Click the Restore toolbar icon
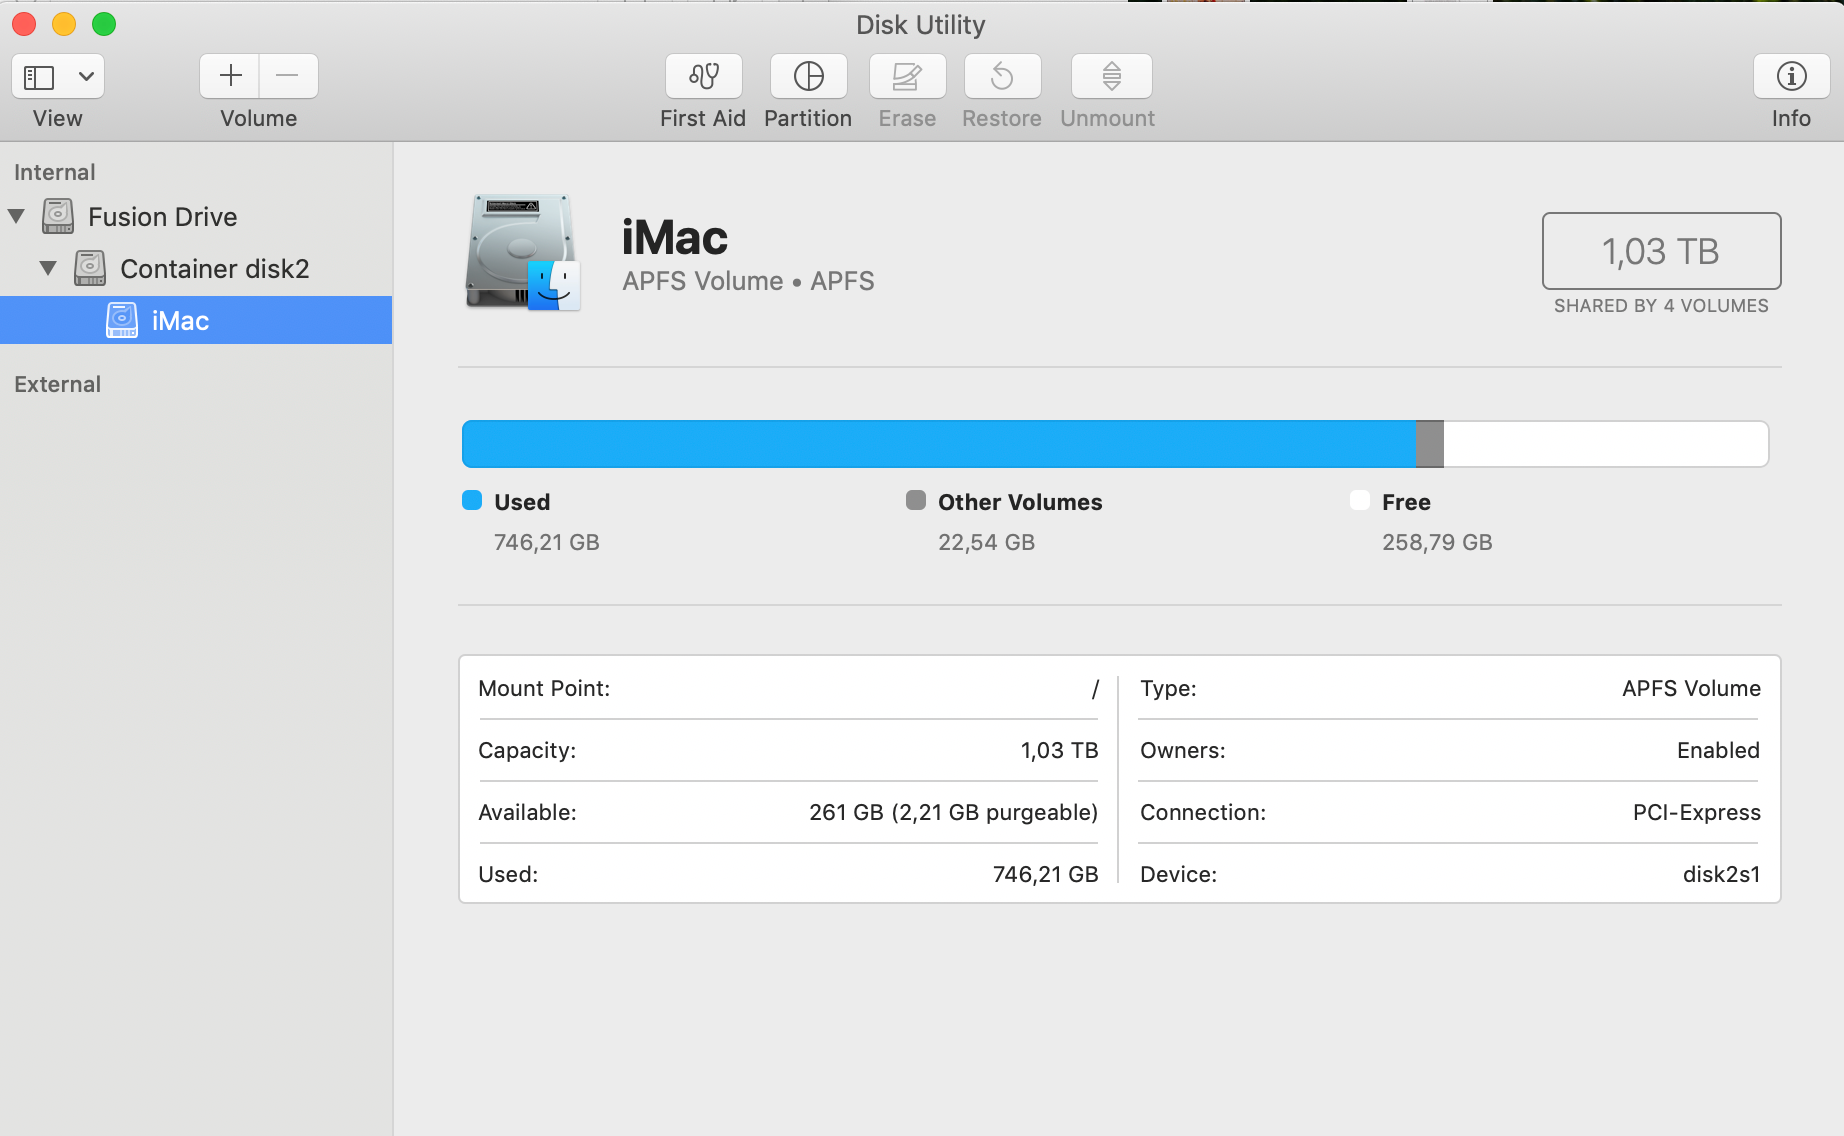 point(1002,76)
